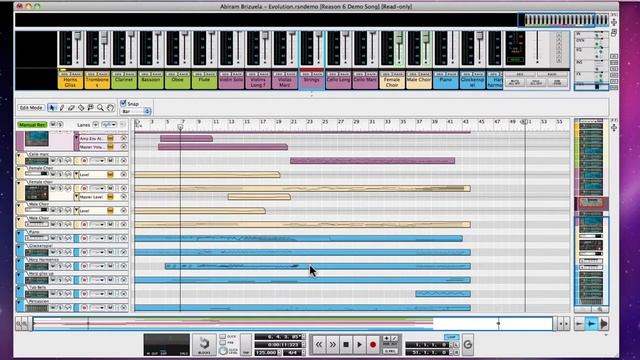Select the Mute tool
The image size is (640, 360).
pyautogui.click(x=91, y=108)
